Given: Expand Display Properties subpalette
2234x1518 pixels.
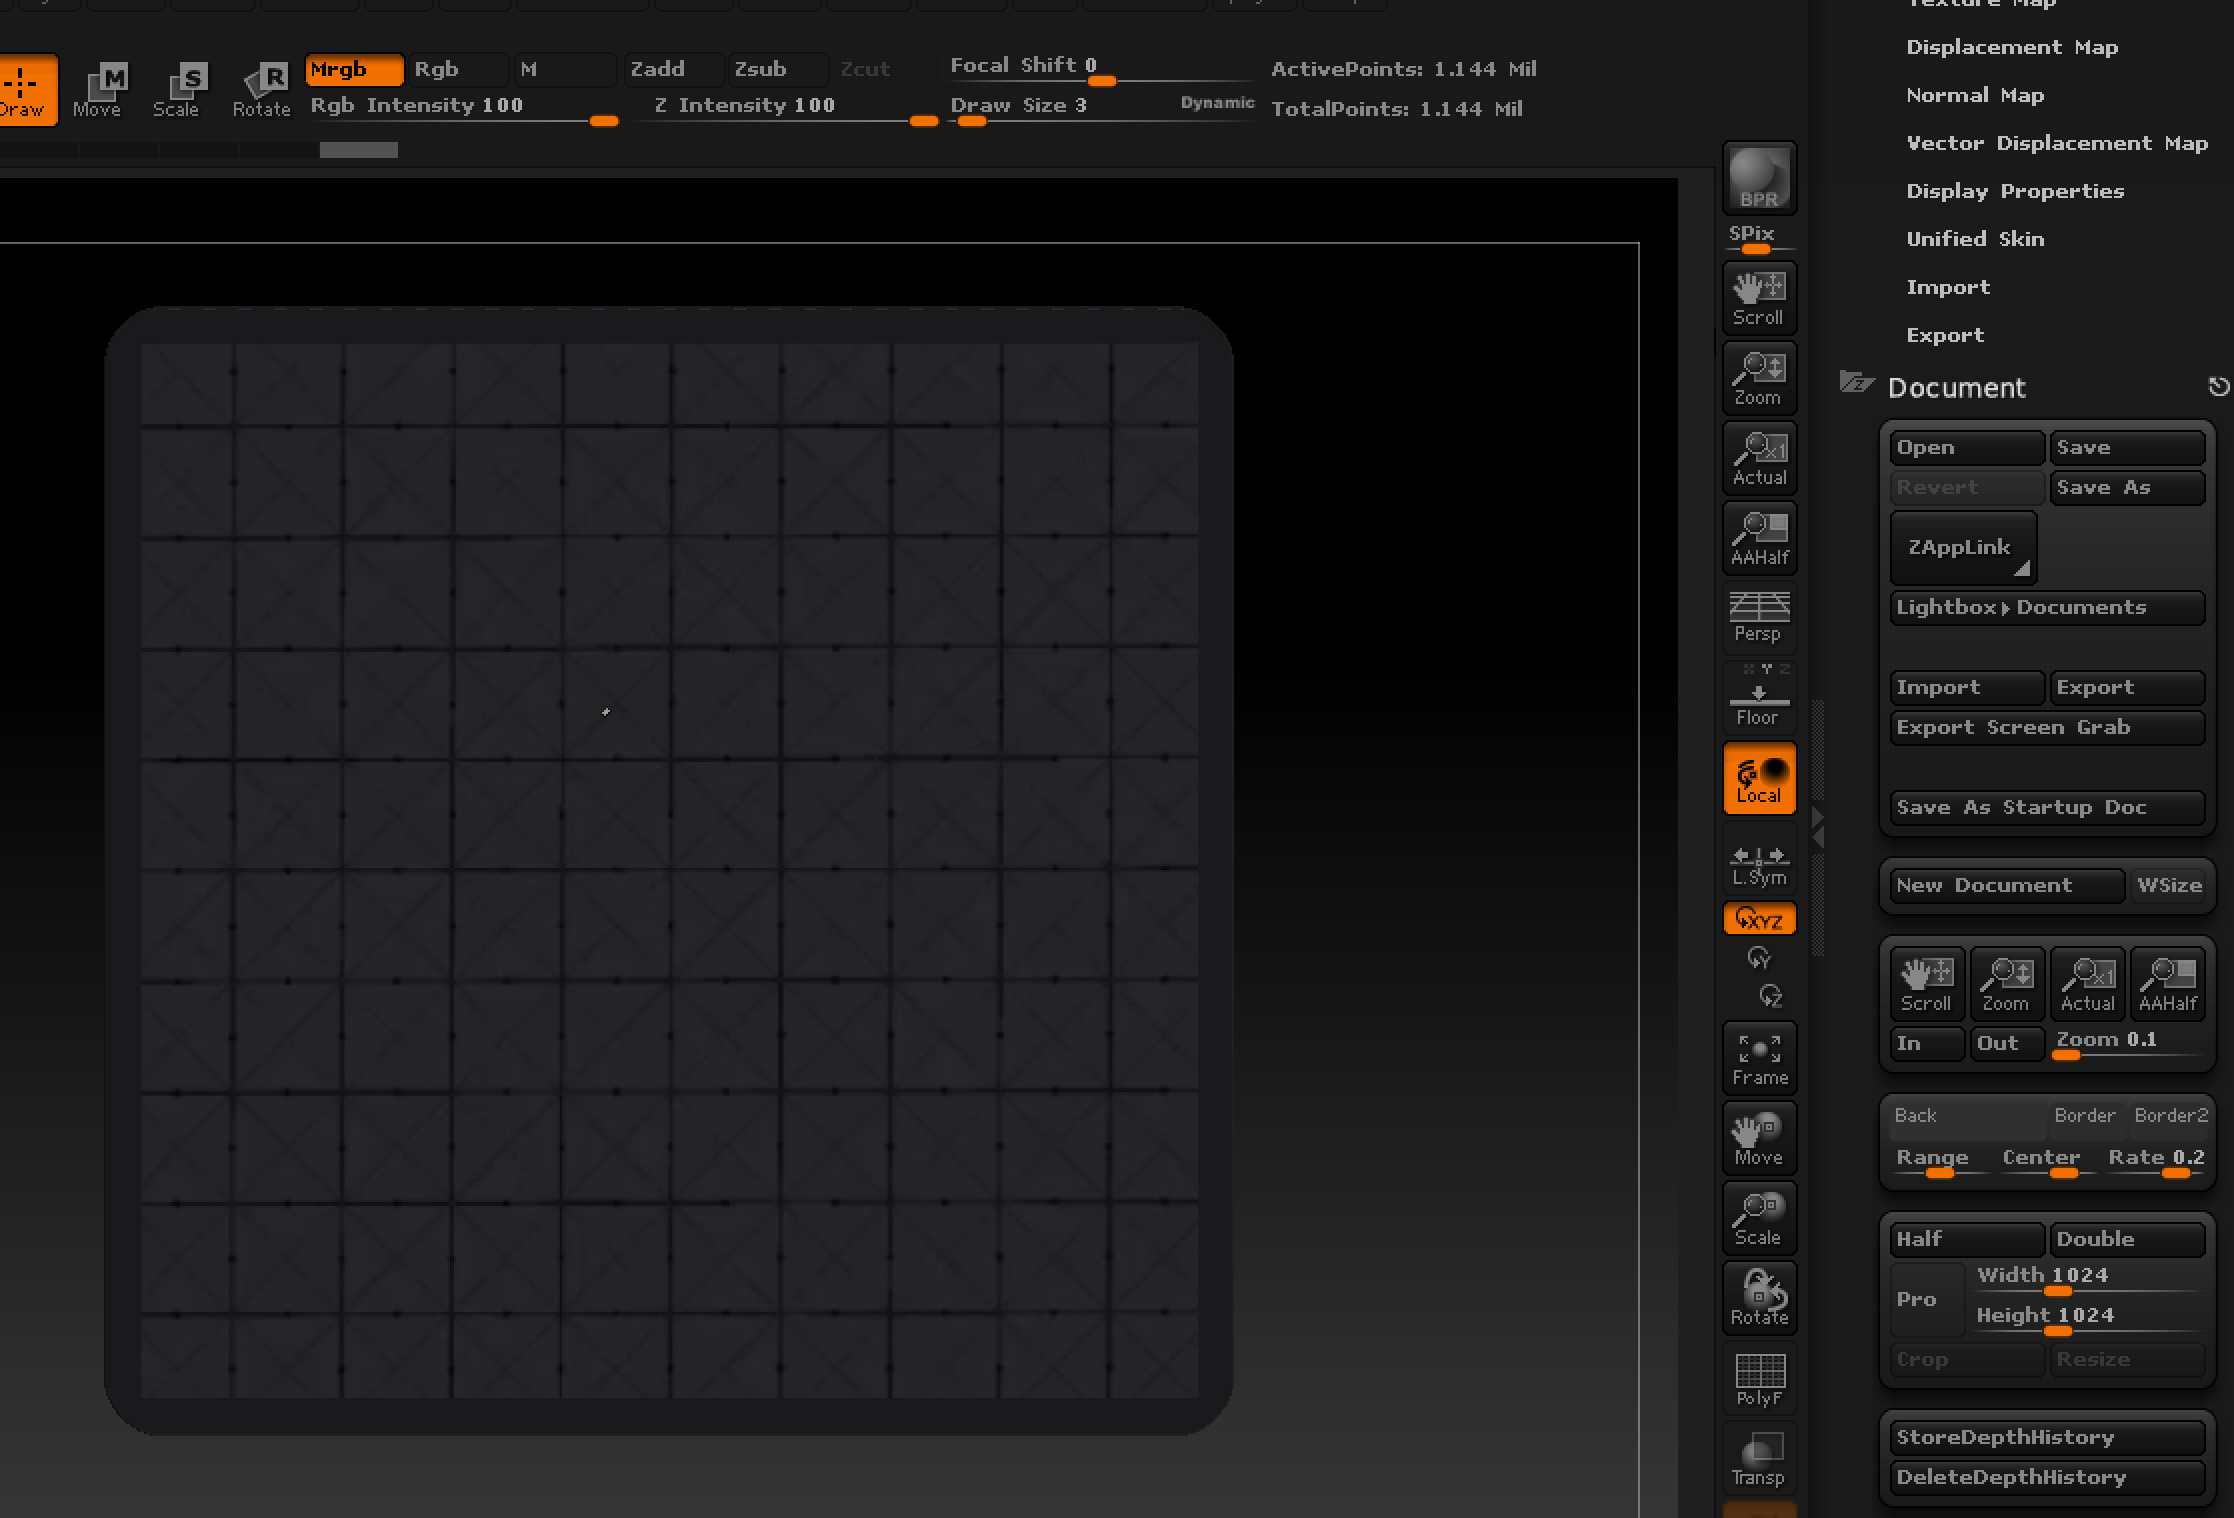Looking at the screenshot, I should point(2015,192).
